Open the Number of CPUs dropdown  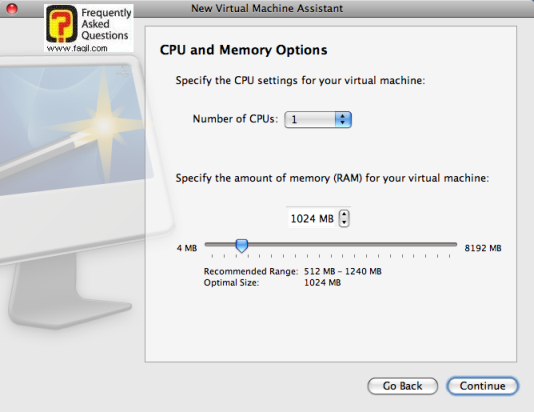point(317,120)
